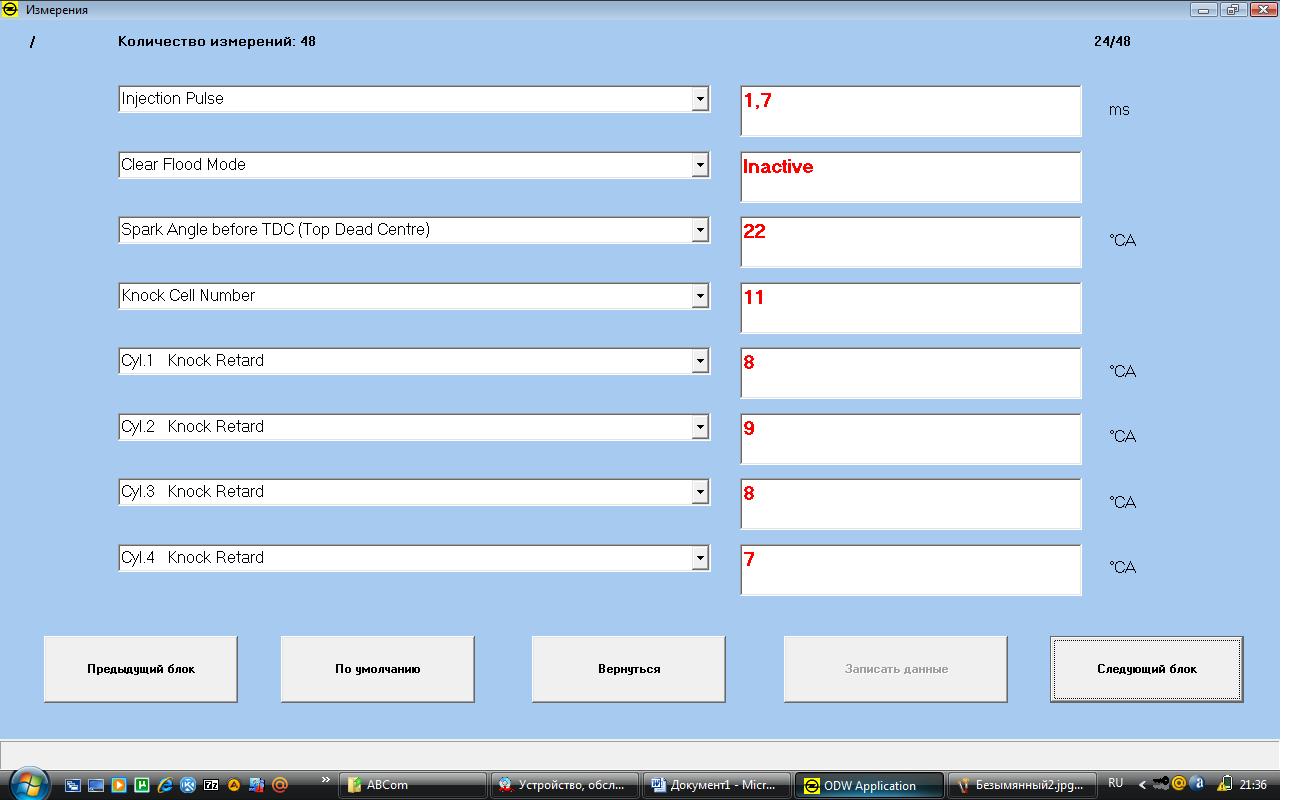
Task: Click the Injection Pulse value field
Action: point(910,111)
